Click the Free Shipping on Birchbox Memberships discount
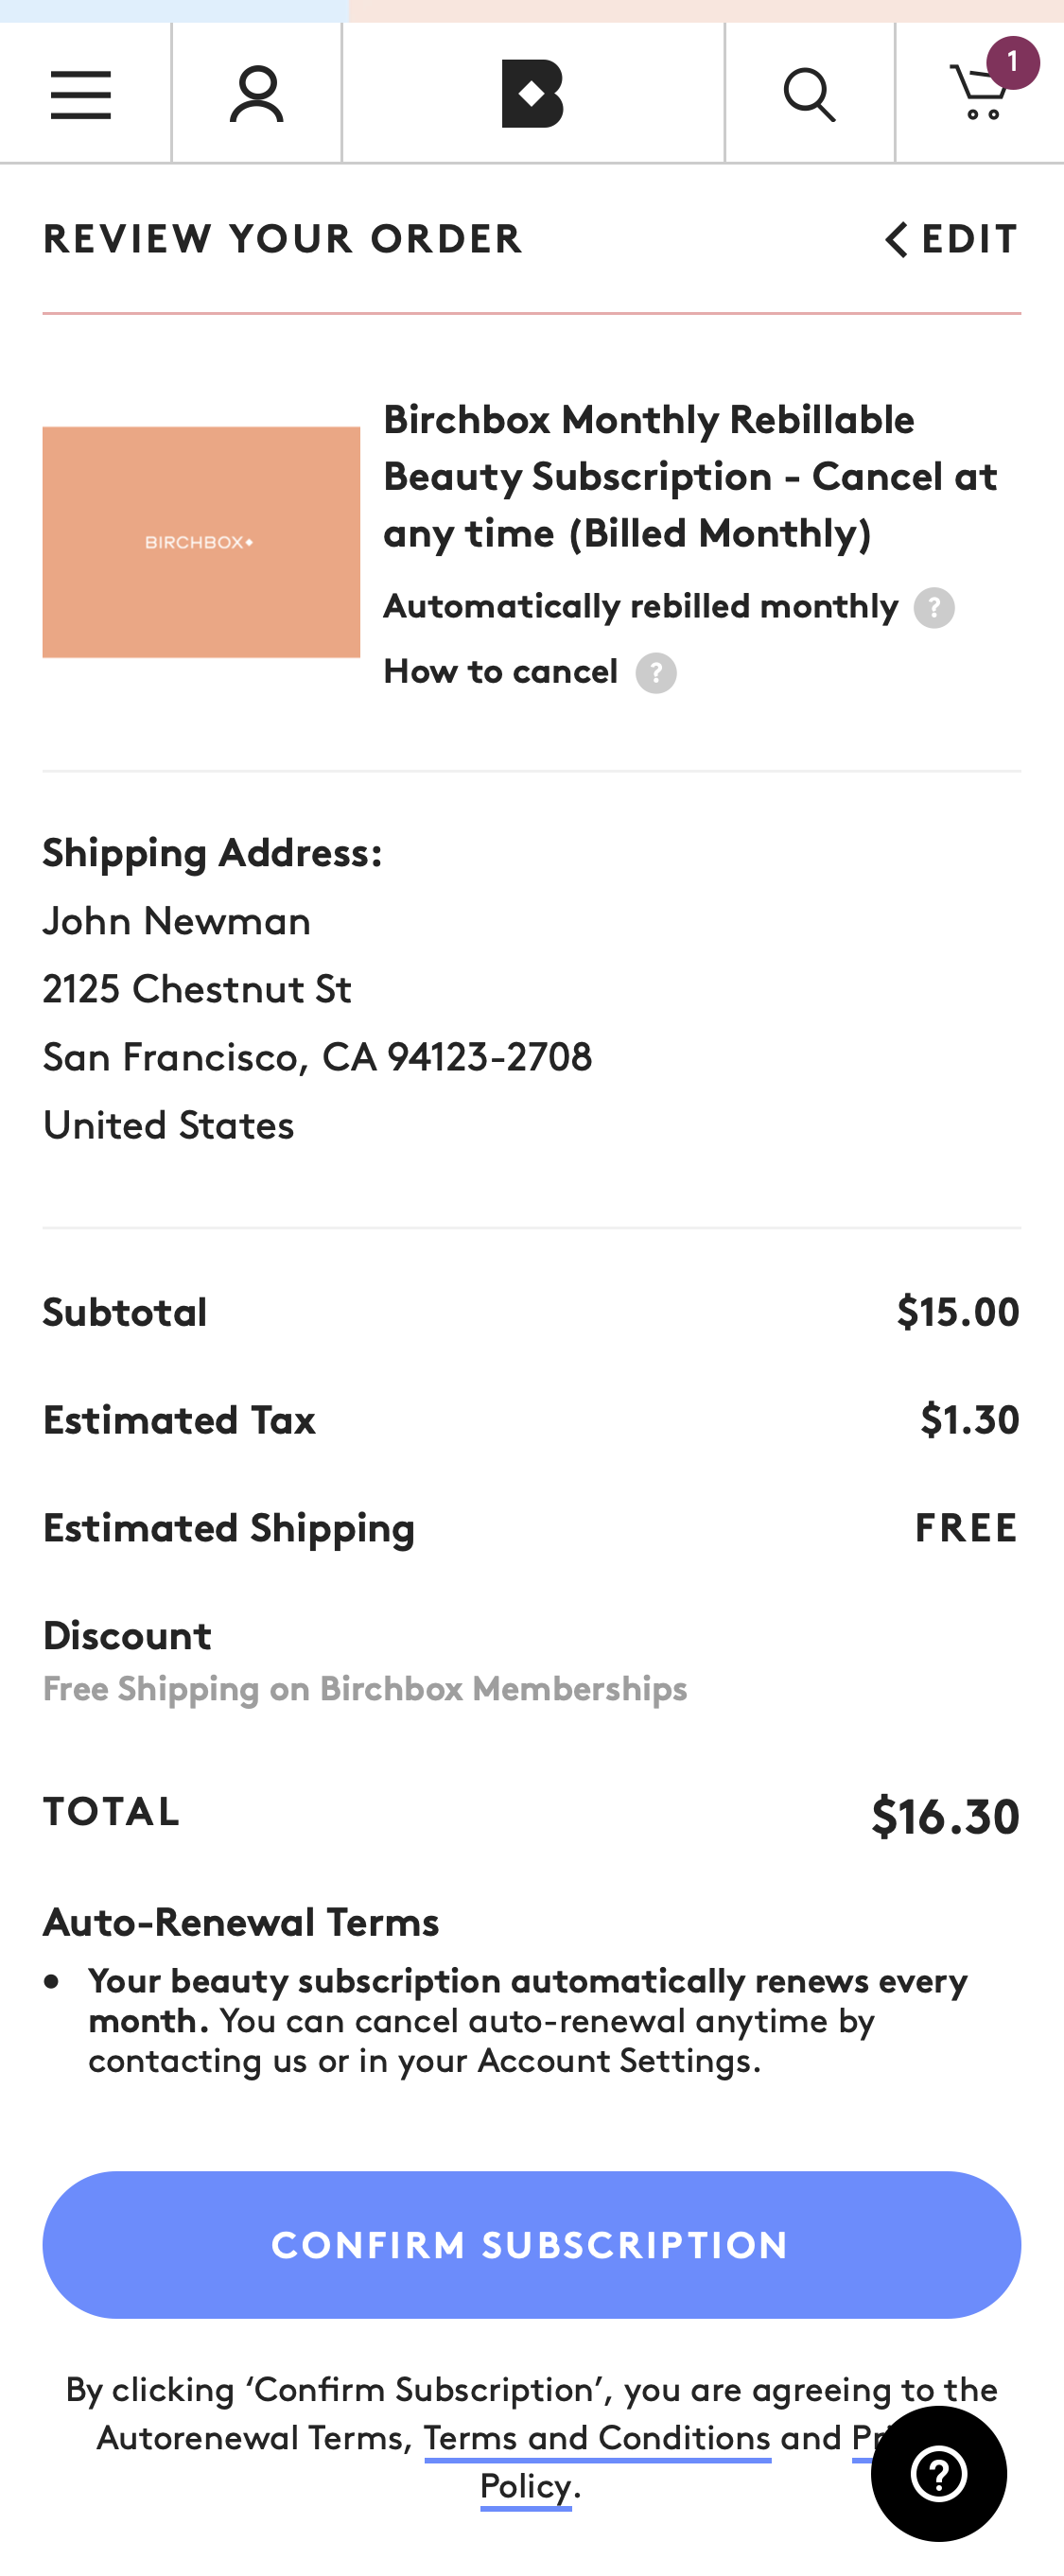The width and height of the screenshot is (1064, 2576). [x=365, y=1689]
